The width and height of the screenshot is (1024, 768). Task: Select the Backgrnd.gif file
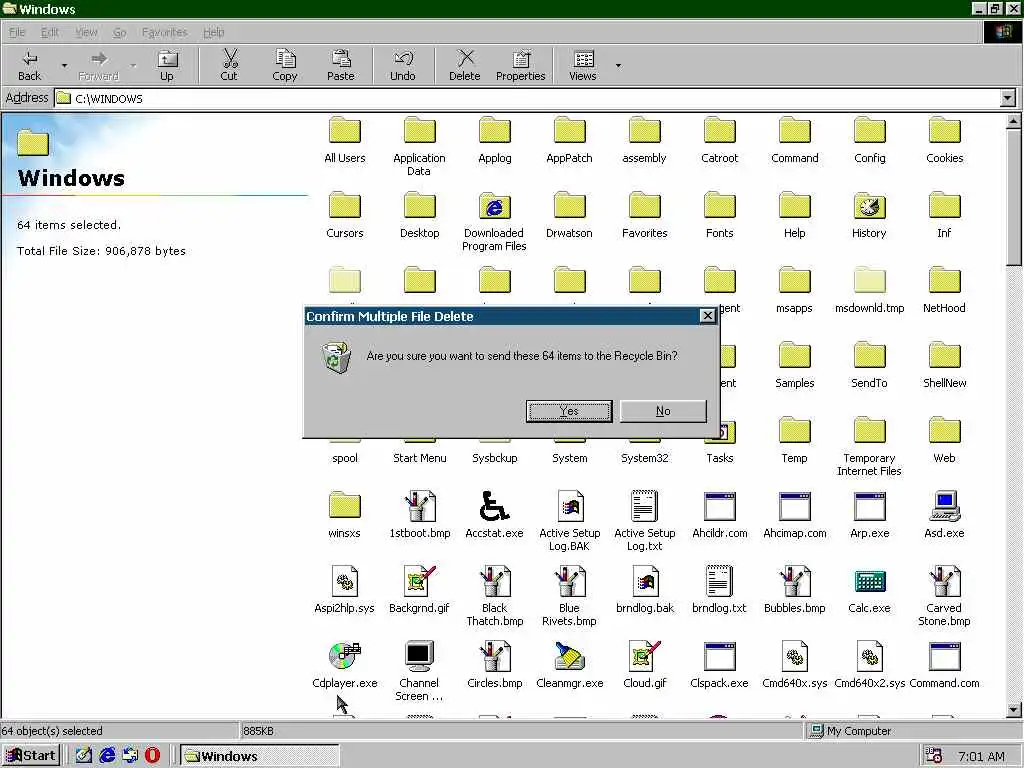coord(419,590)
